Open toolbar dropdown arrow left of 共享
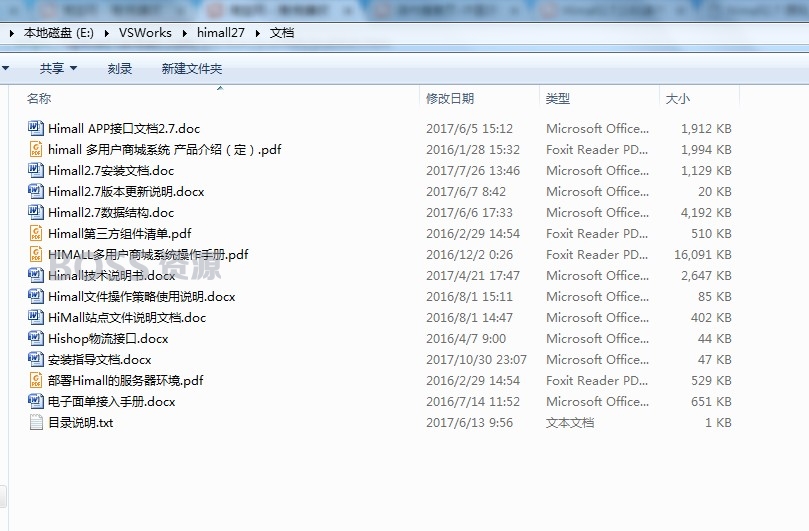Screen dimensions: 809x531 pos(5,68)
